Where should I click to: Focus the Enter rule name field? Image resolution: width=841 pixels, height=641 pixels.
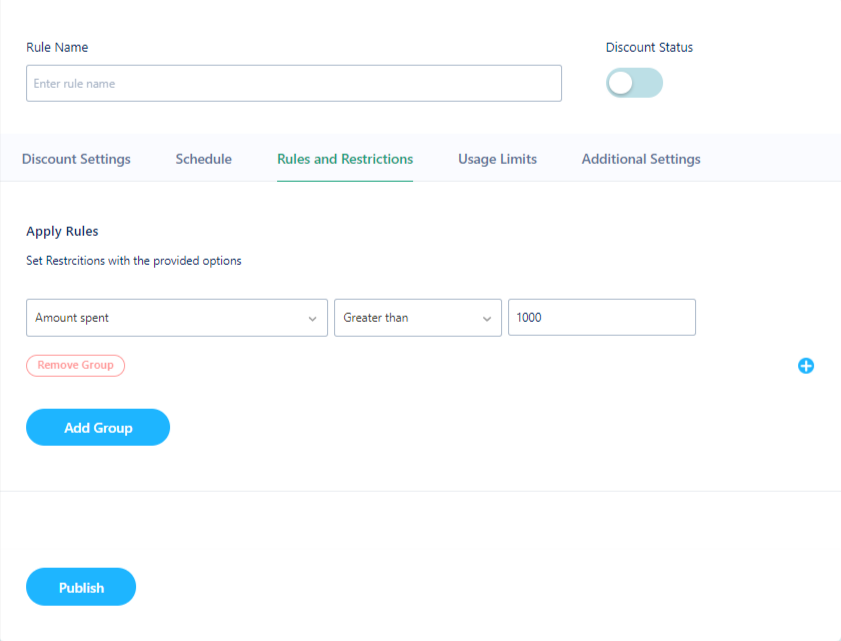pyautogui.click(x=294, y=83)
